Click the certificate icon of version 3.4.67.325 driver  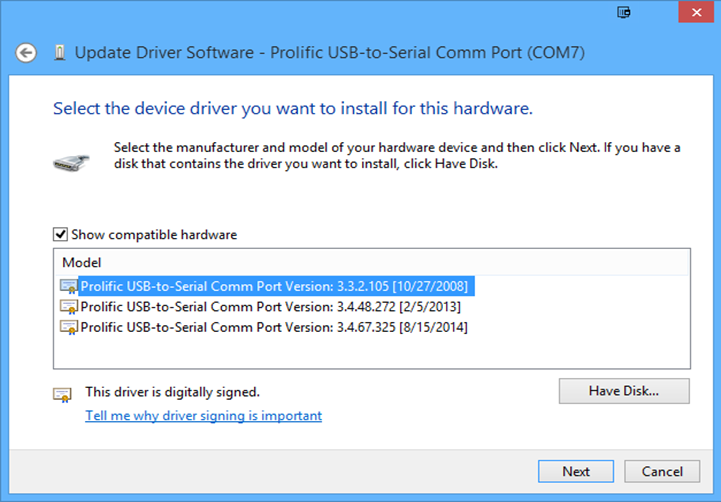click(x=68, y=327)
